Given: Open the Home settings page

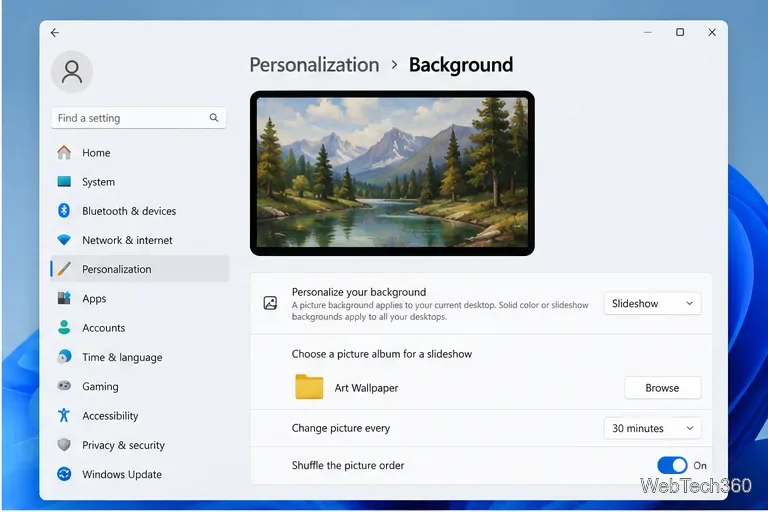Looking at the screenshot, I should pos(140,153).
